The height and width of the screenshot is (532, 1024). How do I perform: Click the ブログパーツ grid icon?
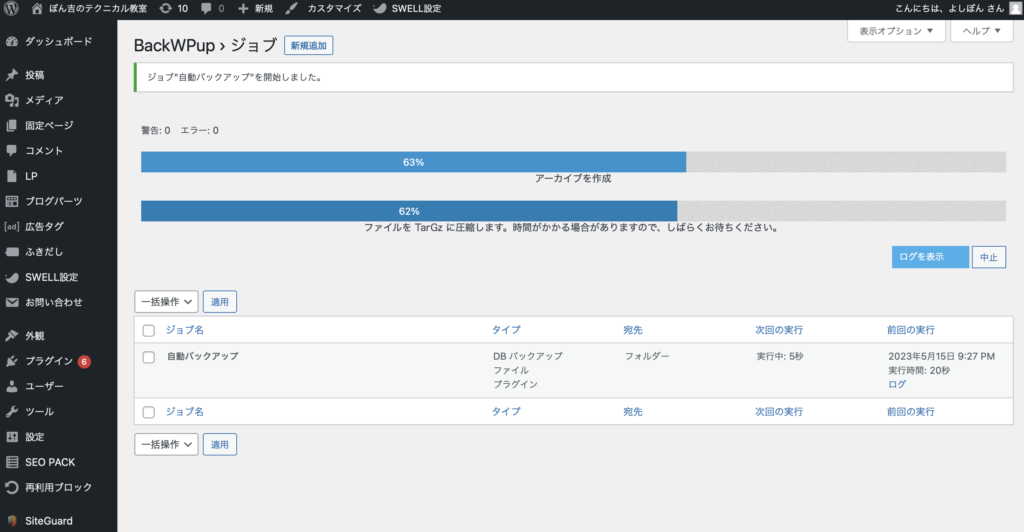coord(12,201)
